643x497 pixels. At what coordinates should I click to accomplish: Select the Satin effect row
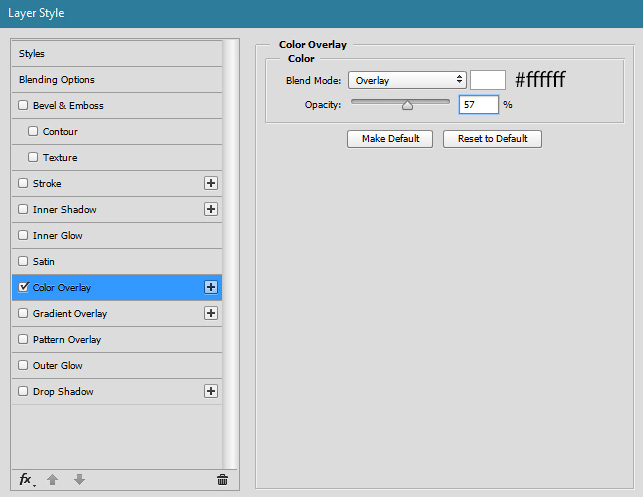117,261
